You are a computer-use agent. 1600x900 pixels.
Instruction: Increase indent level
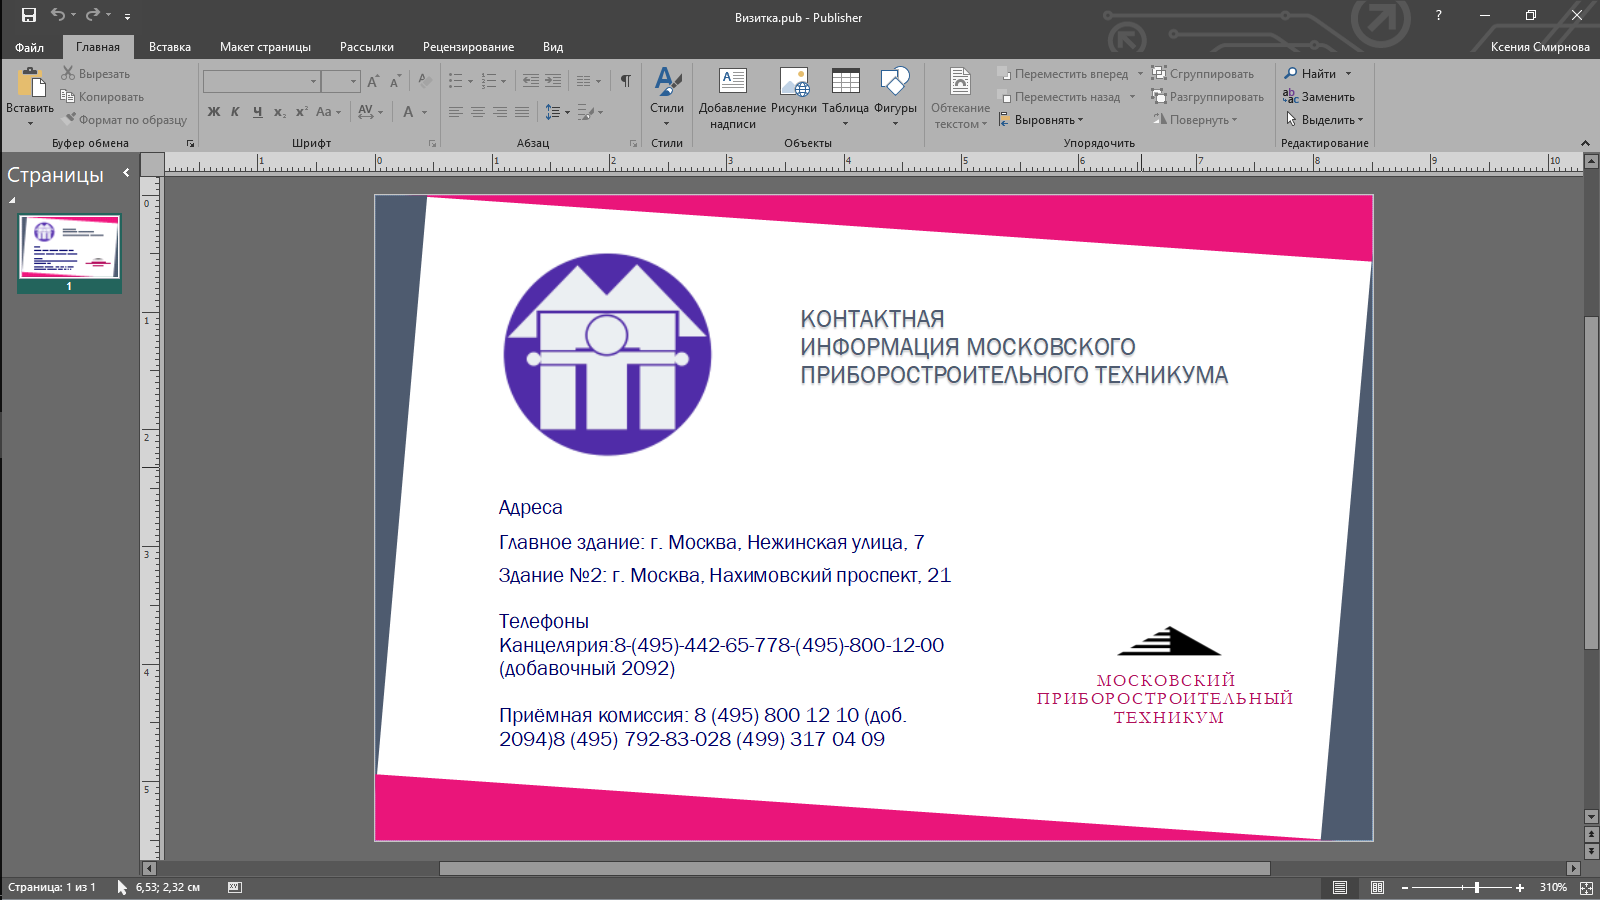553,81
